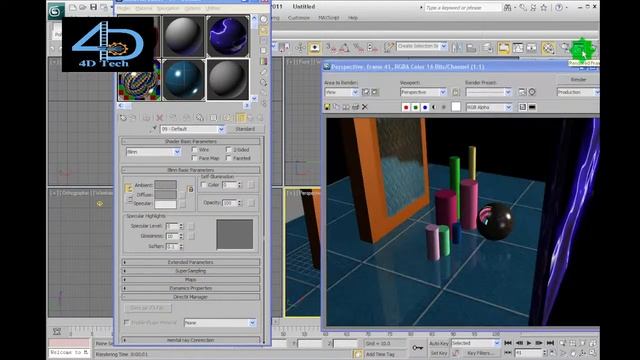This screenshot has width=640, height=360.
Task: Click the Diffuse color swatch
Action: [x=165, y=195]
